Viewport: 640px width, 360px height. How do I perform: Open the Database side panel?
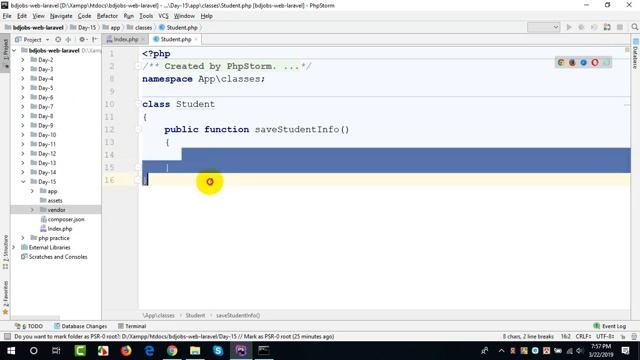pyautogui.click(x=635, y=53)
